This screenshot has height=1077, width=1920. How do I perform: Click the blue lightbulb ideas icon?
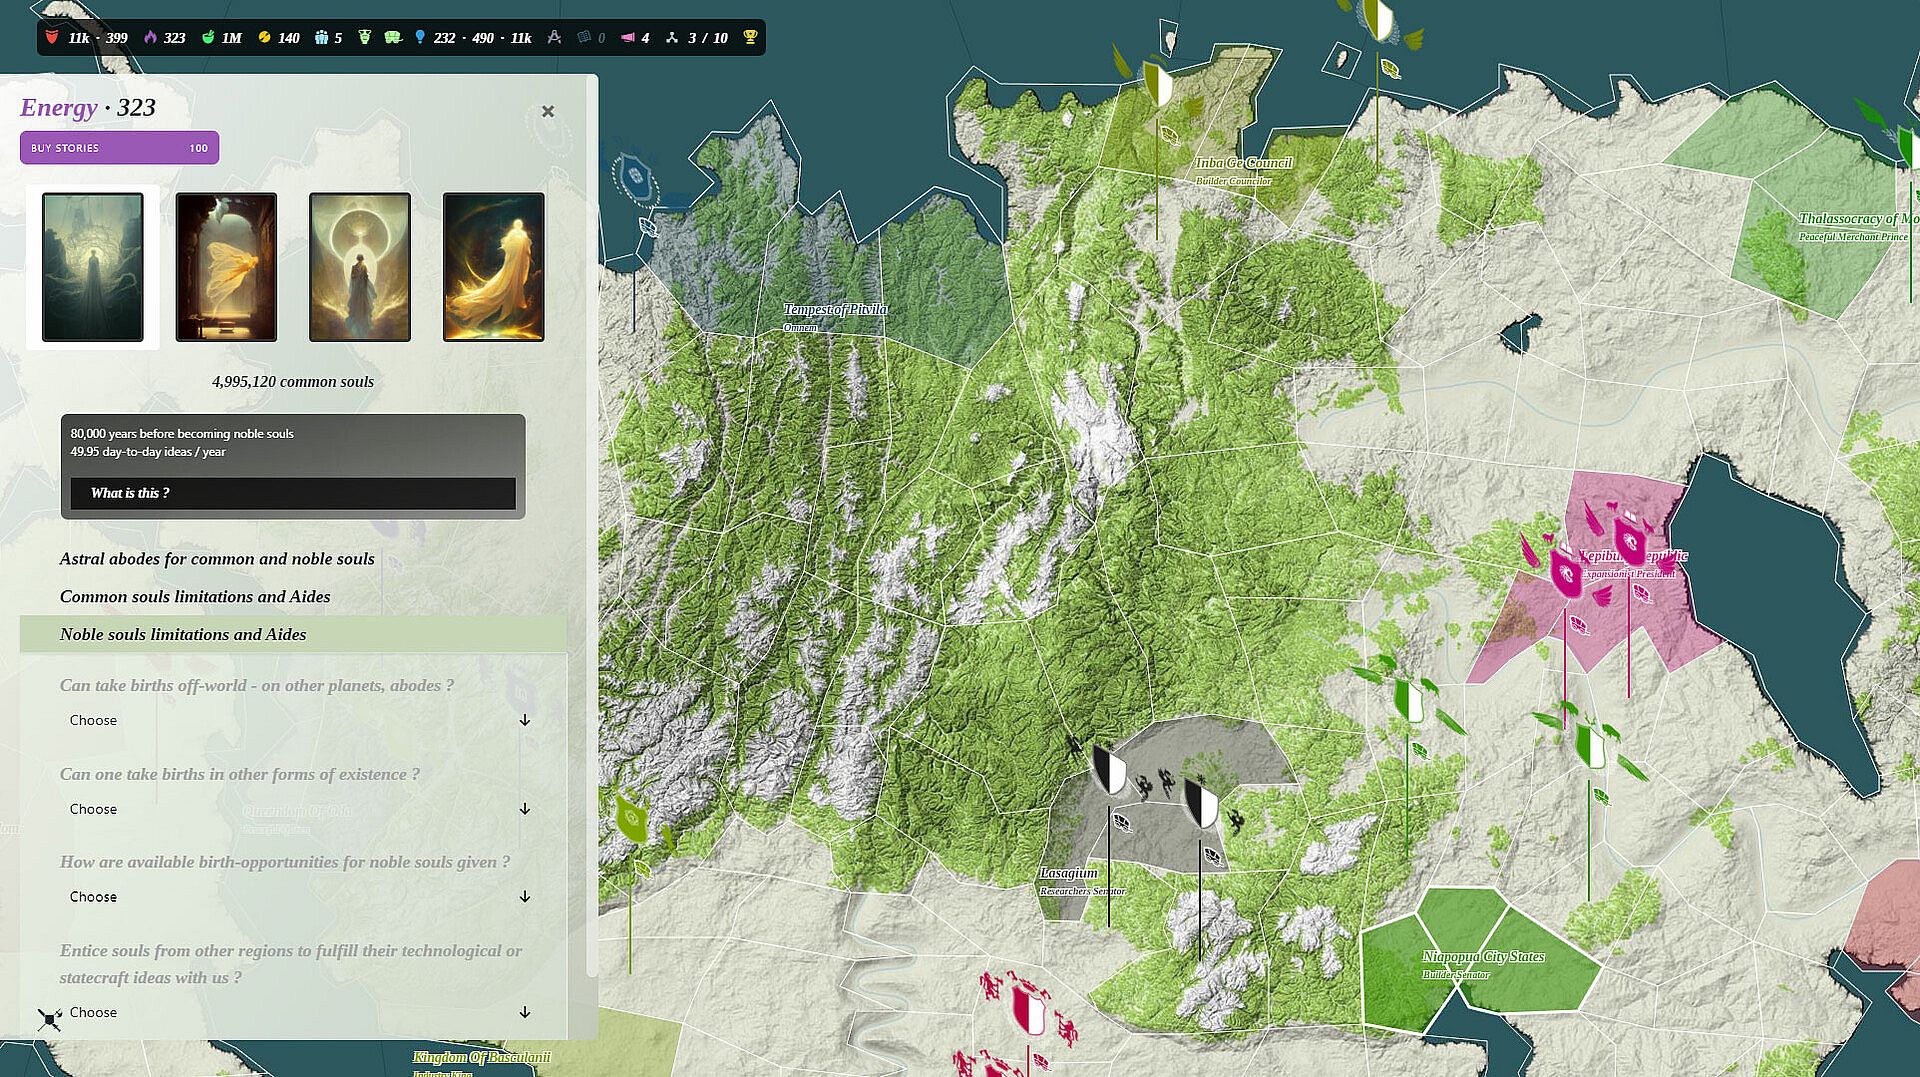(420, 38)
